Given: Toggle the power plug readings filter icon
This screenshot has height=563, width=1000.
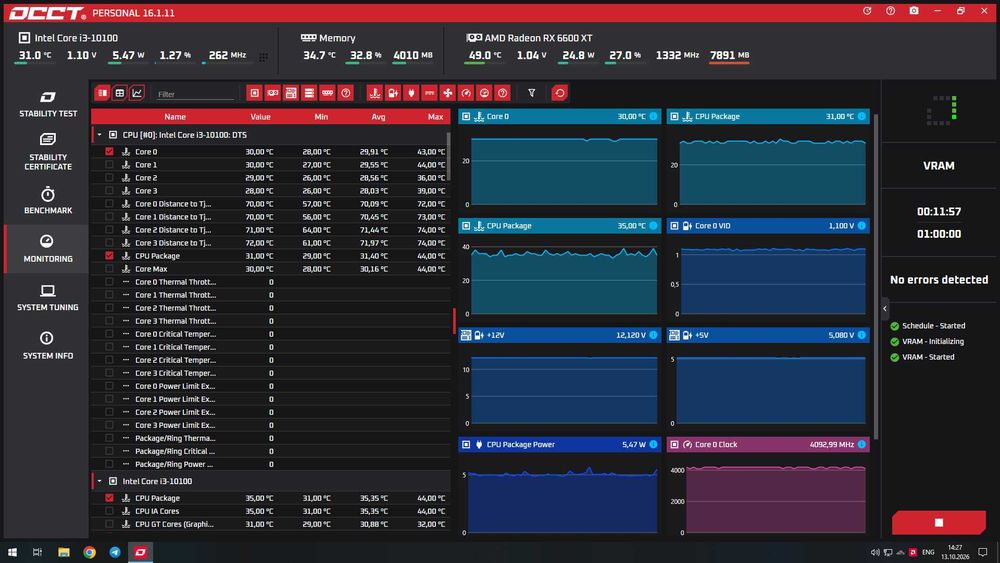Looking at the screenshot, I should (411, 93).
